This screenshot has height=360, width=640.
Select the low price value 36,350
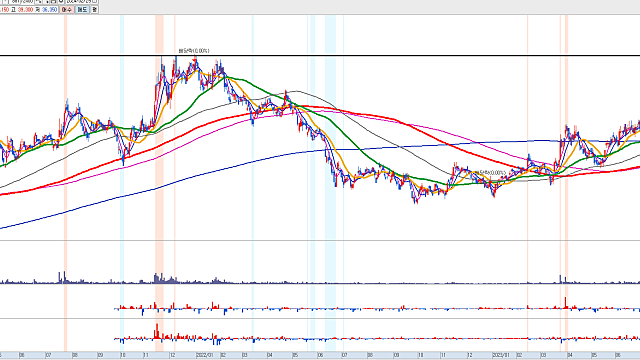(49, 9)
